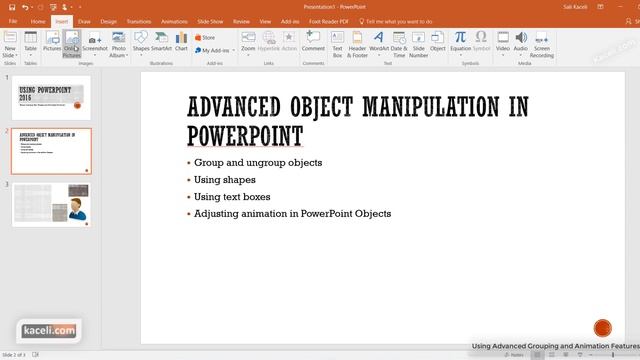Switch to Slide Sorter view

[551, 355]
